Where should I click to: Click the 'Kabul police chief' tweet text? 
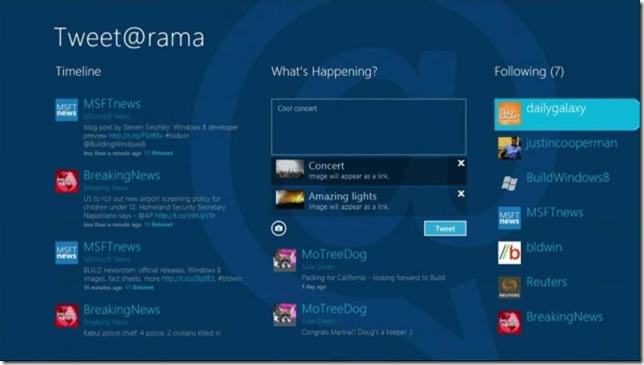click(x=152, y=333)
